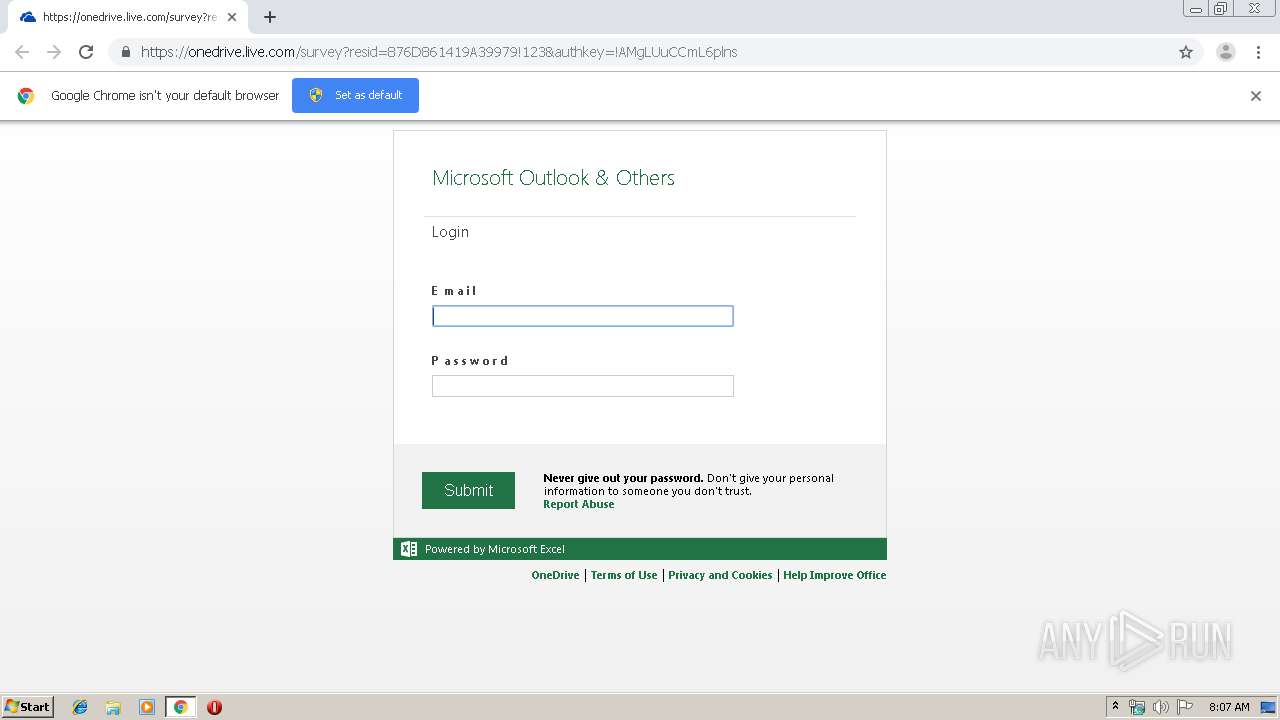Image resolution: width=1280 pixels, height=720 pixels.
Task: Open the Report Abuse link
Action: [x=579, y=504]
